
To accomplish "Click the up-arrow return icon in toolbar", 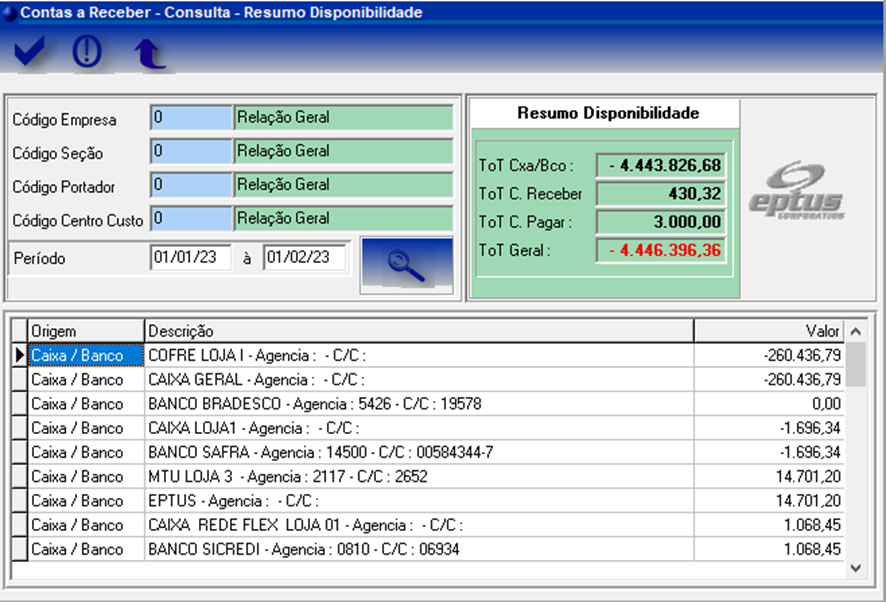I will pos(150,53).
